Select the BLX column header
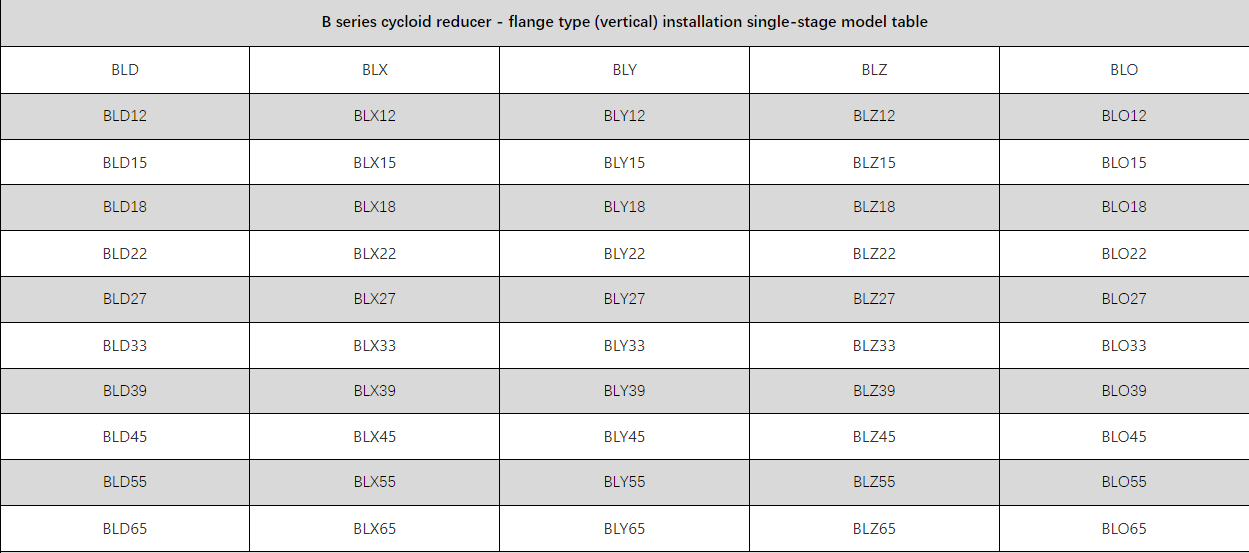This screenshot has width=1249, height=553. click(x=375, y=70)
